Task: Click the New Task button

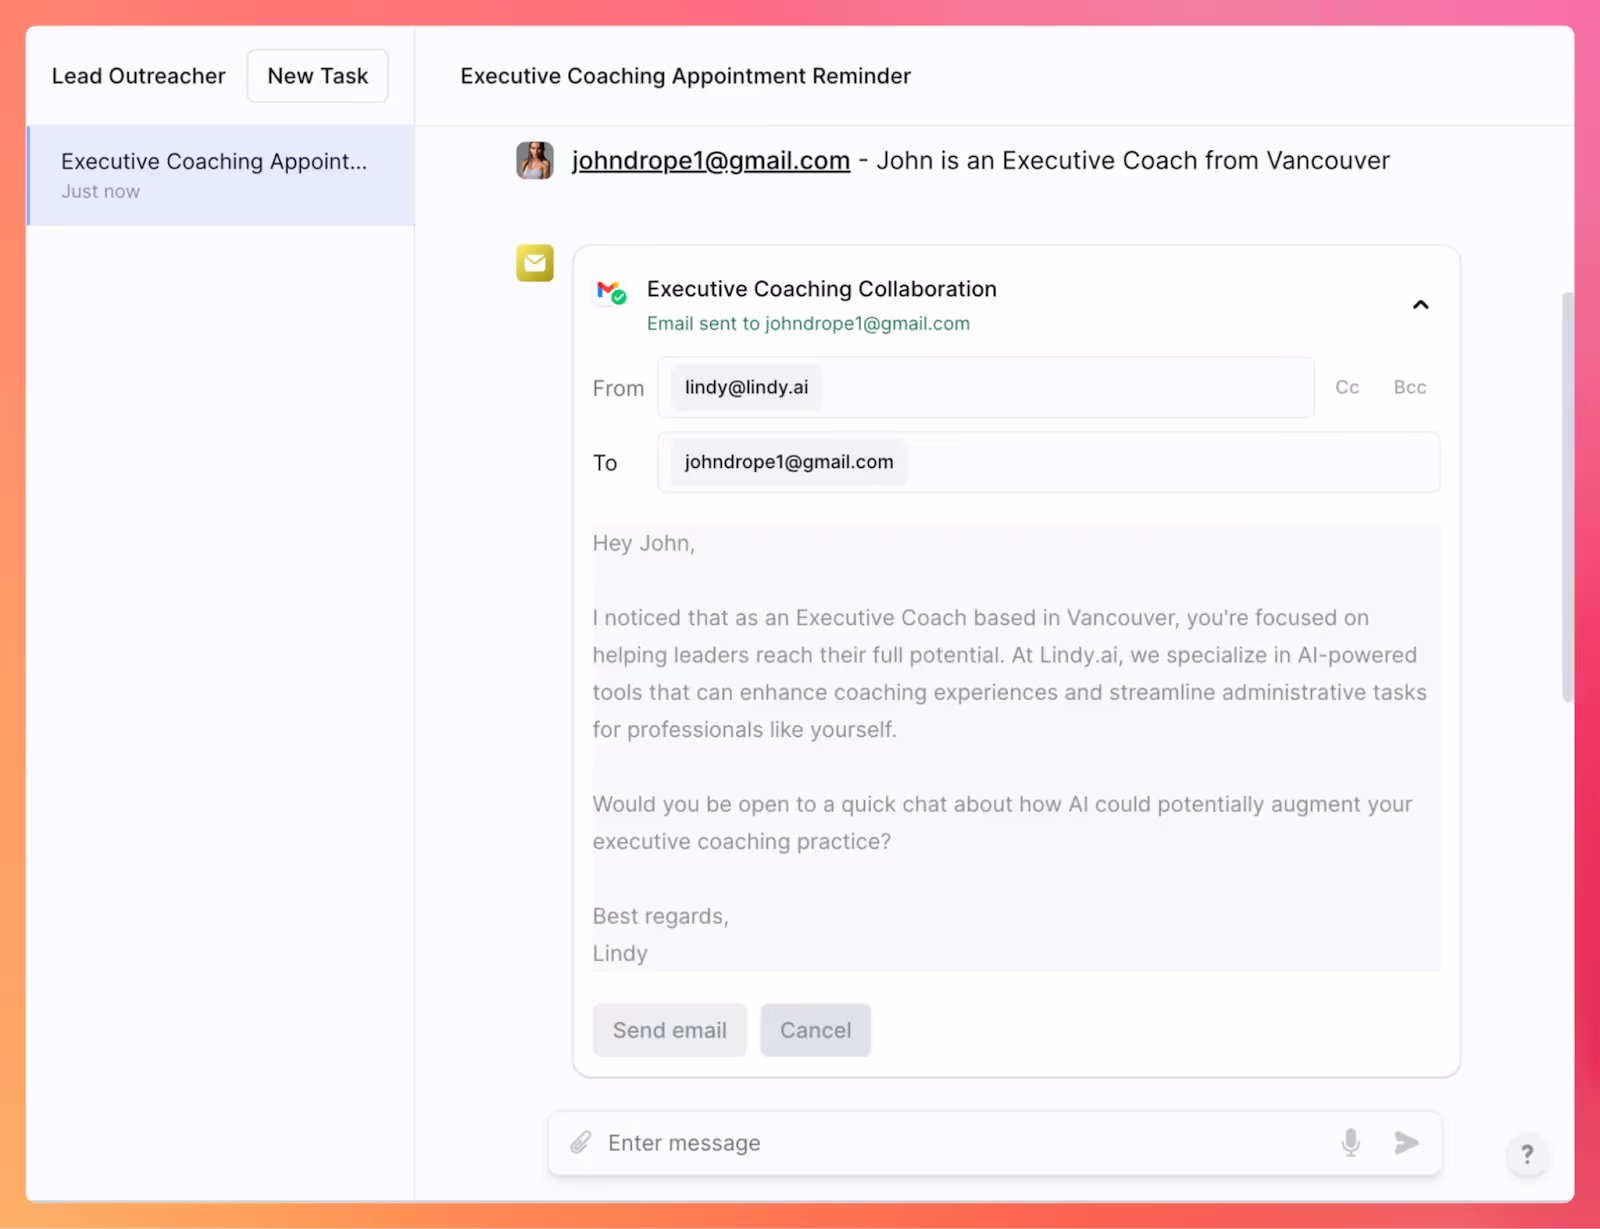Action: pyautogui.click(x=318, y=76)
